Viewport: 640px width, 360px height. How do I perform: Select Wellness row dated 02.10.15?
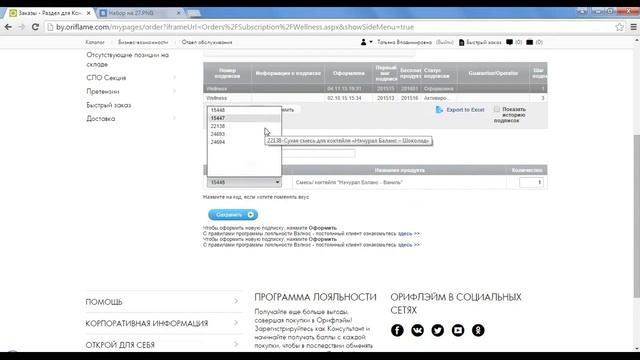point(375,98)
